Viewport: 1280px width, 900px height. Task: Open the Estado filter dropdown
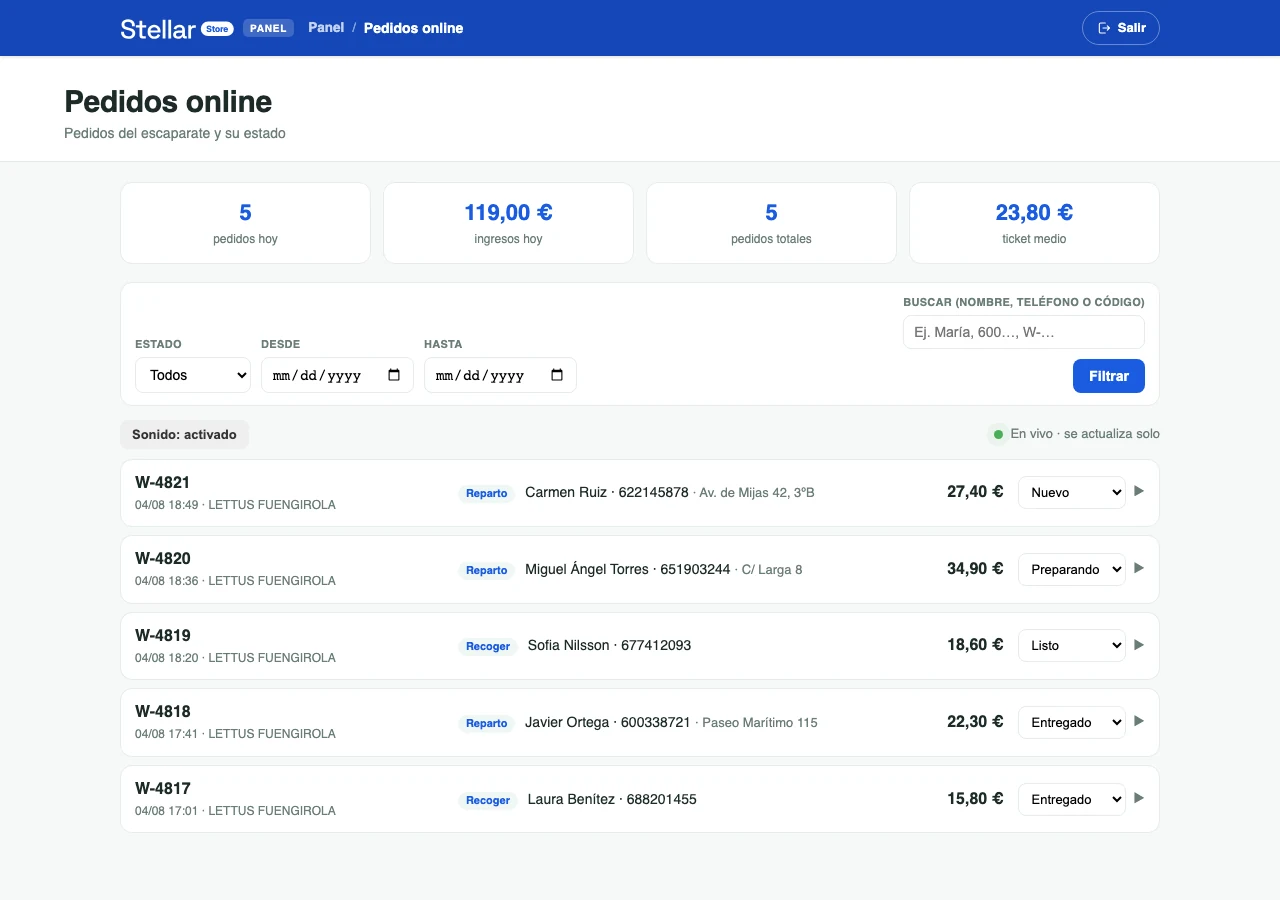[193, 375]
